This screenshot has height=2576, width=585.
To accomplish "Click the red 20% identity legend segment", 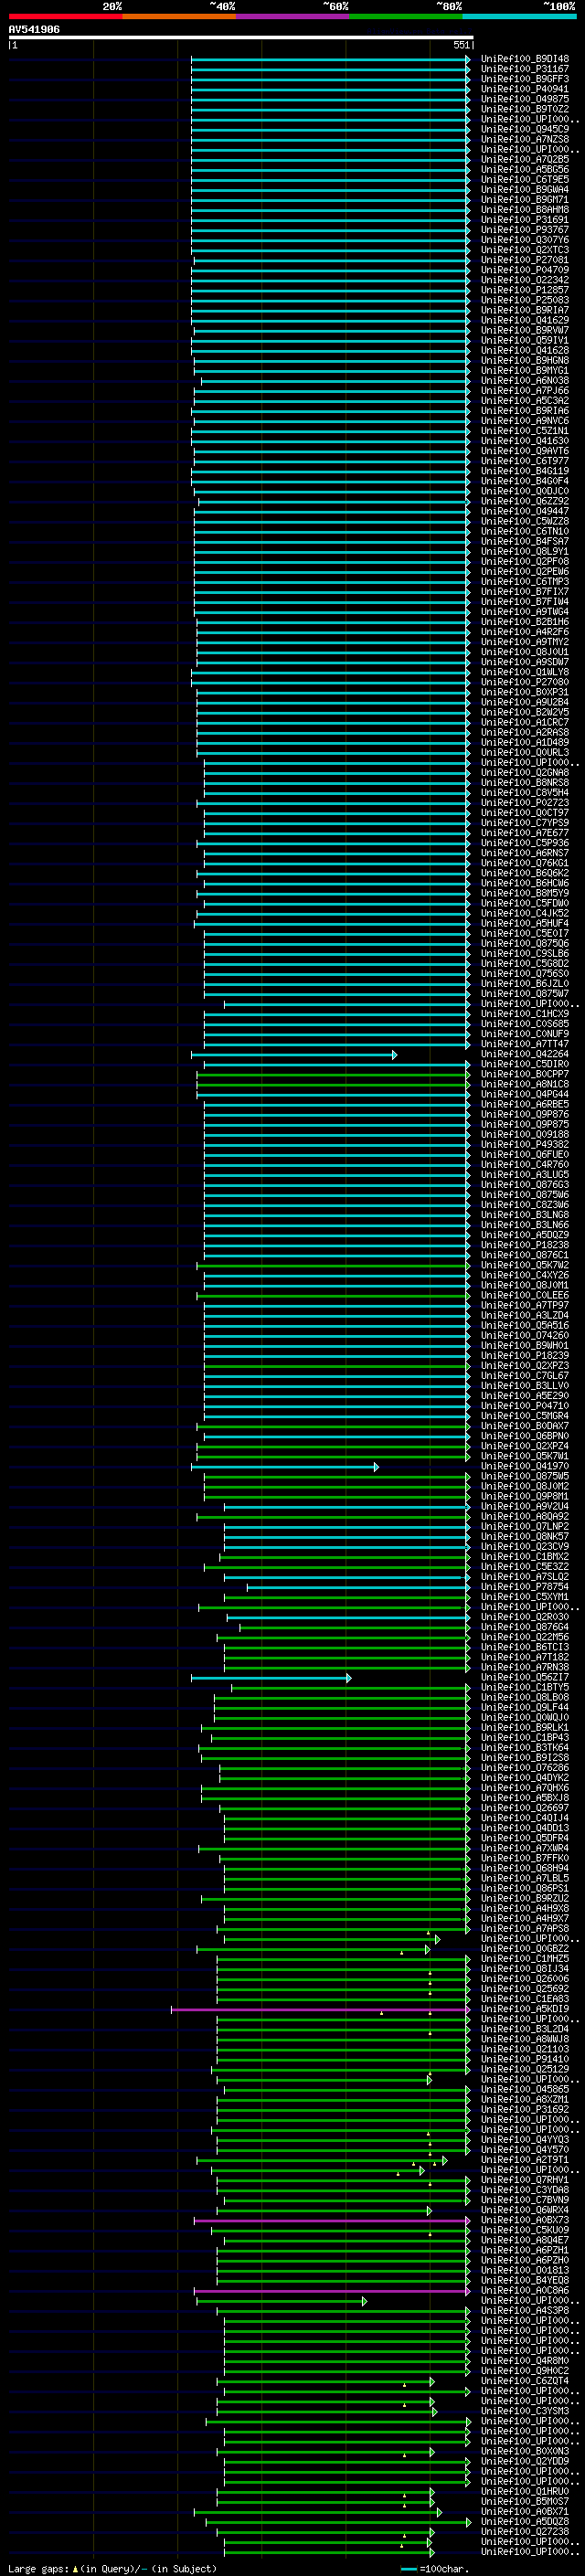I will pyautogui.click(x=65, y=16).
